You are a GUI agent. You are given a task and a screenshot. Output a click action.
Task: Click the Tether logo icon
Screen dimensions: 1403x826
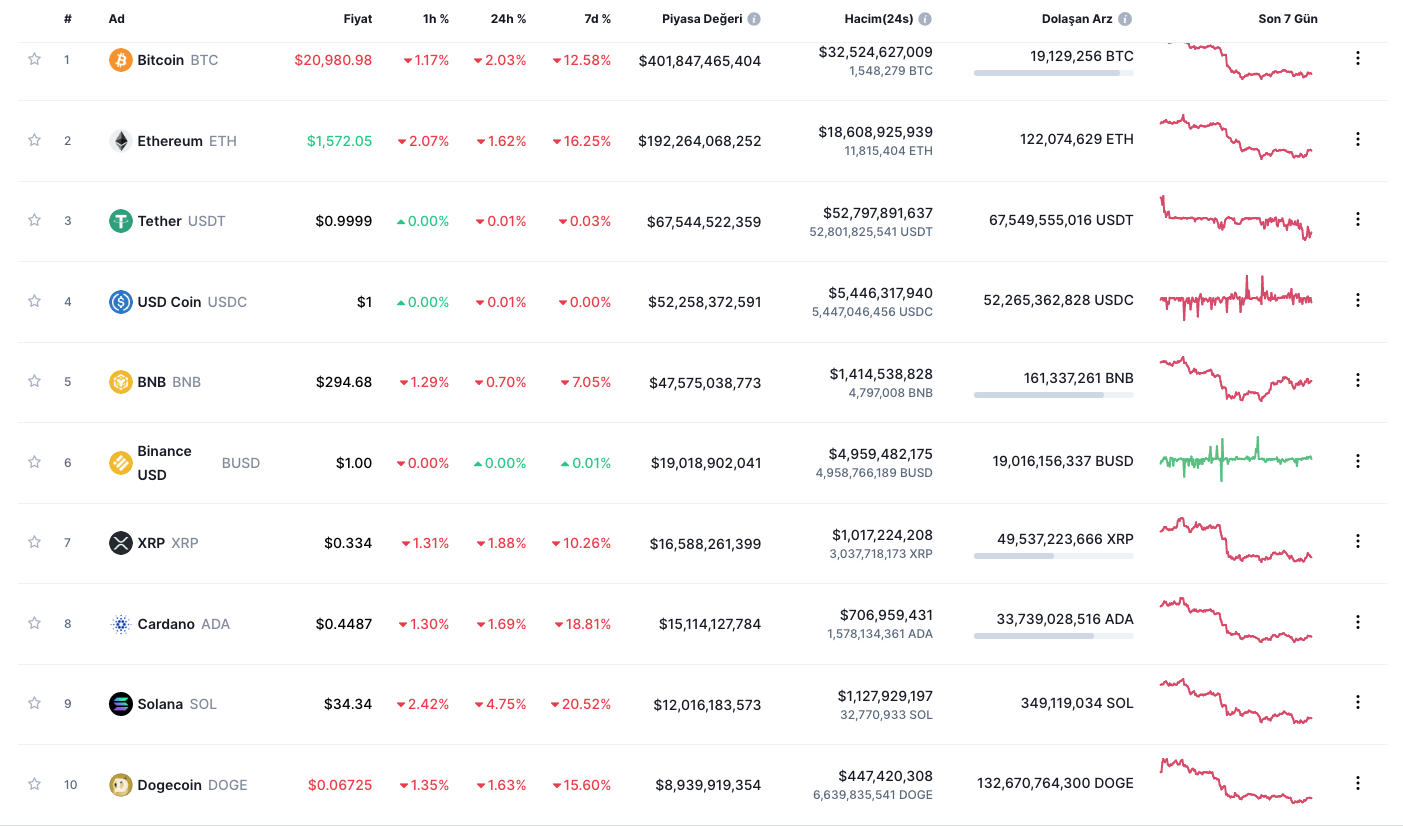(x=120, y=221)
